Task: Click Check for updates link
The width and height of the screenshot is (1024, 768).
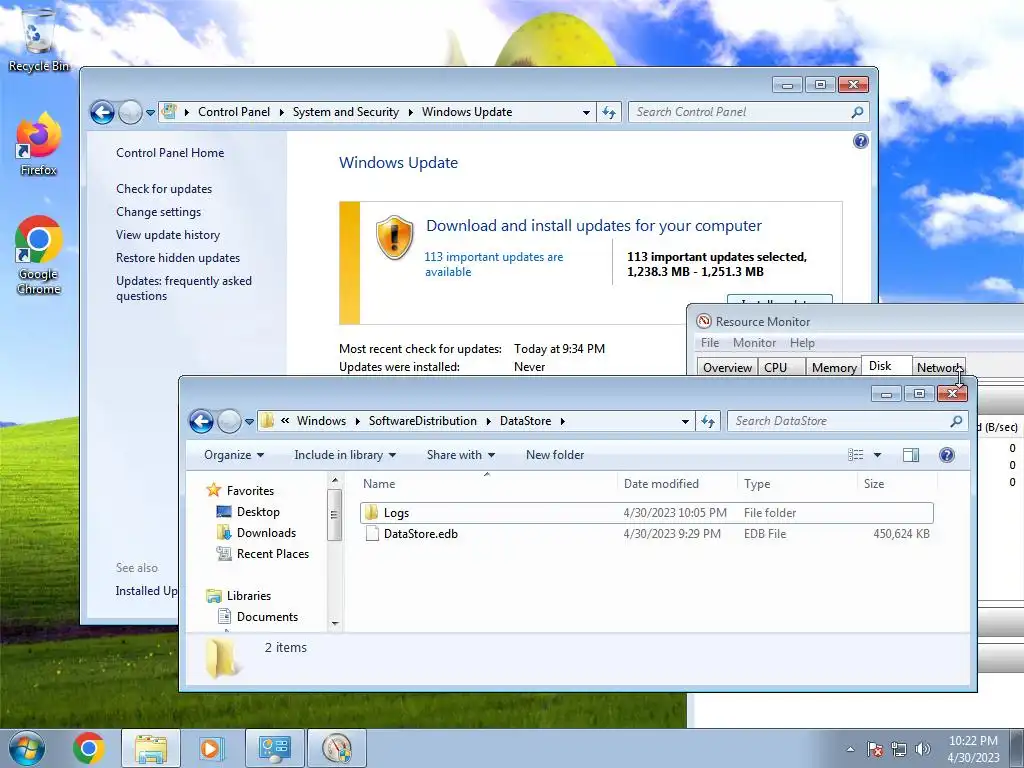Action: (164, 189)
